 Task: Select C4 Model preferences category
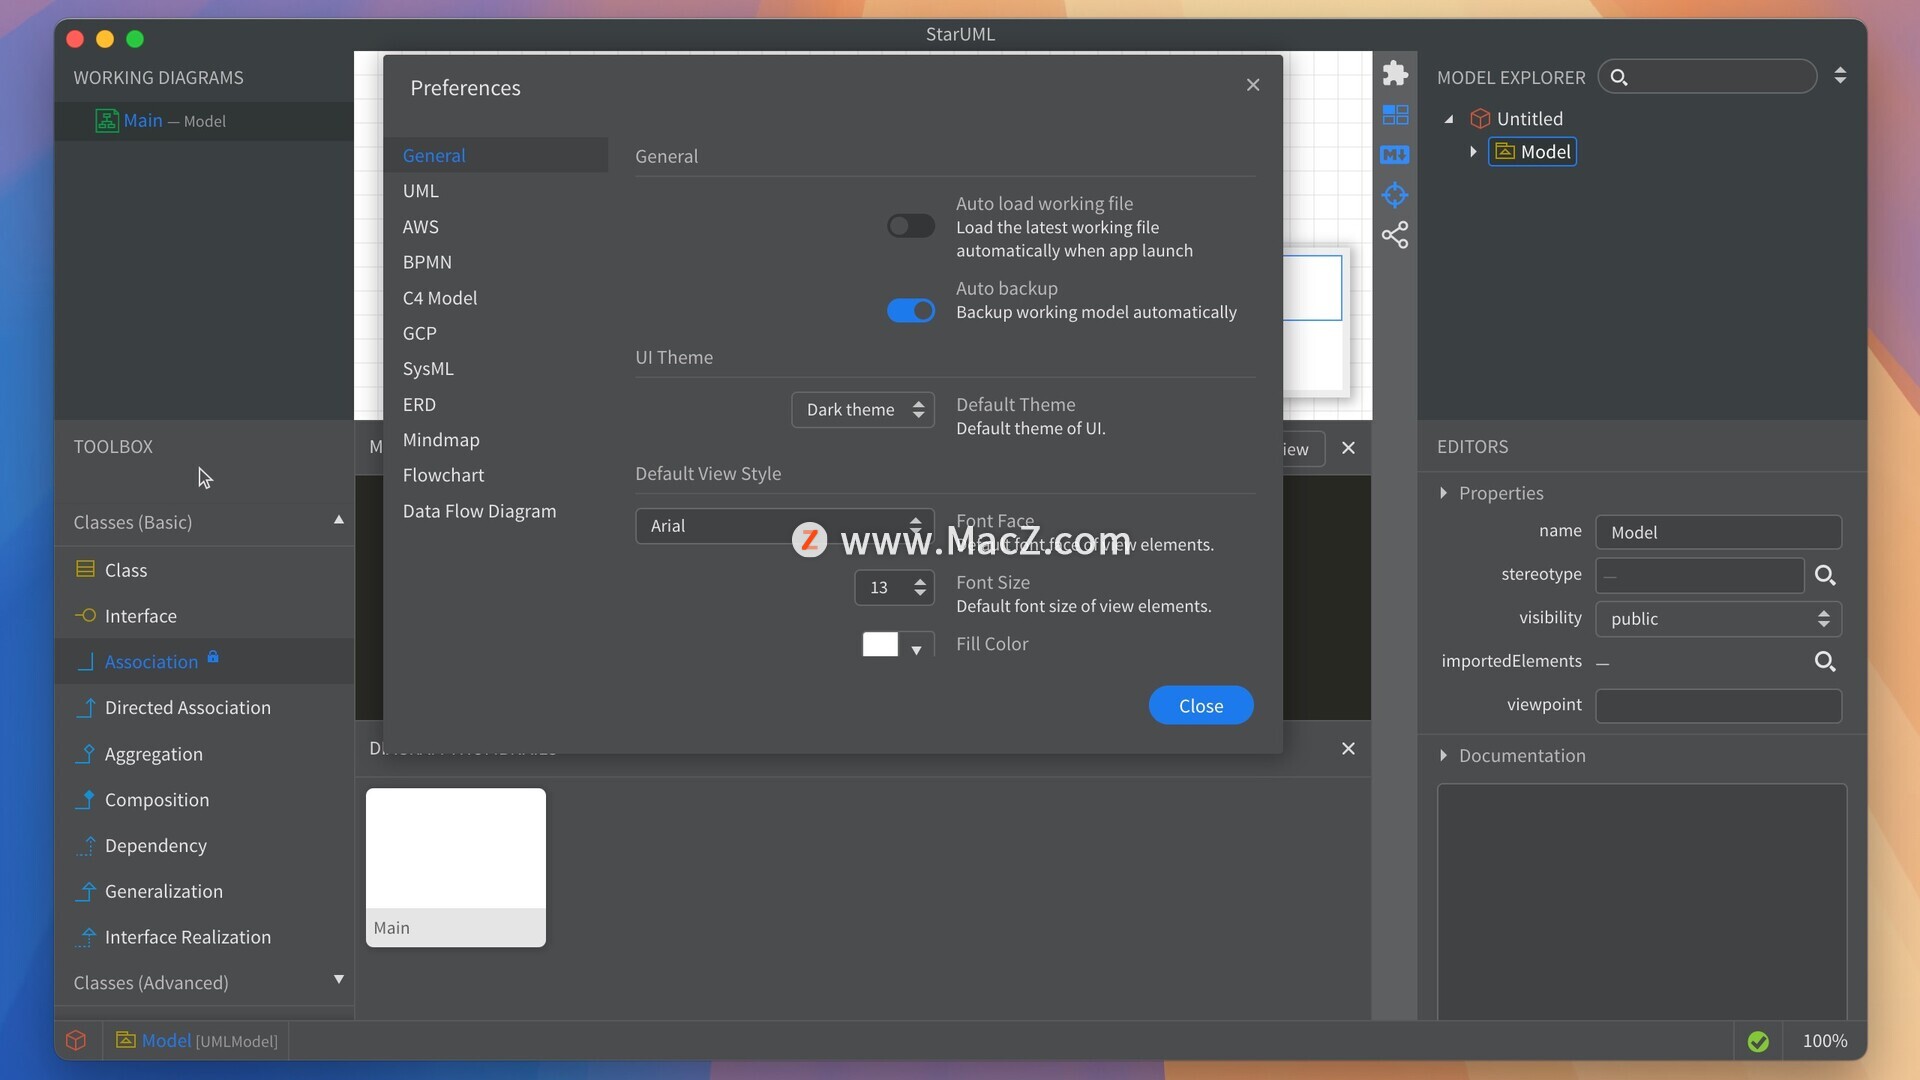[496, 298]
